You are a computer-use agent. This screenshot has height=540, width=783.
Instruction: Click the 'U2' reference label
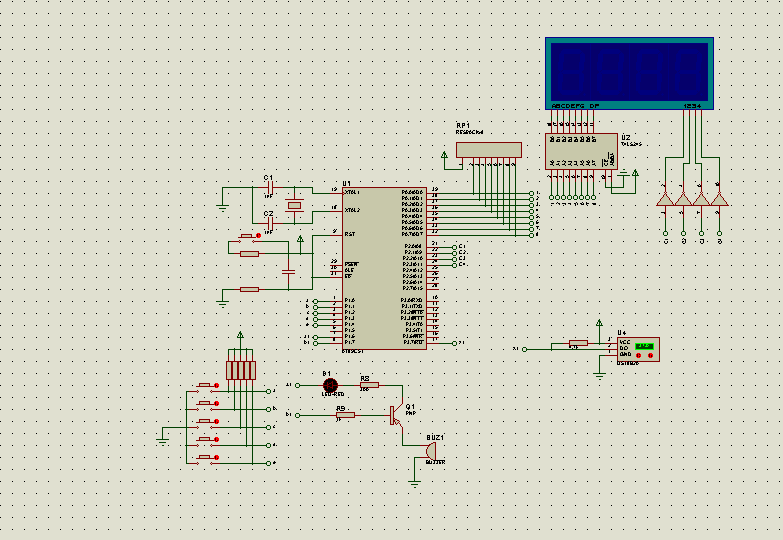pyautogui.click(x=626, y=137)
